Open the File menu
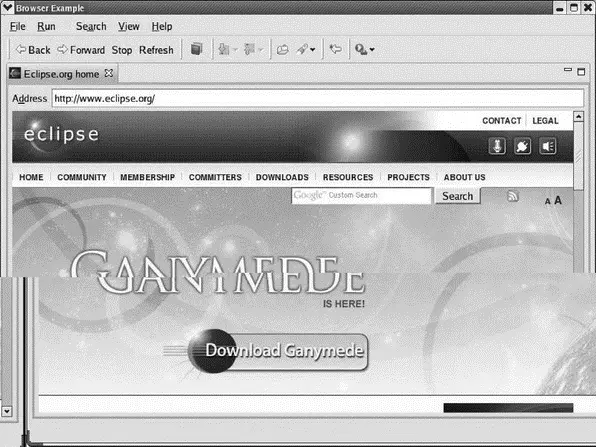 17,26
